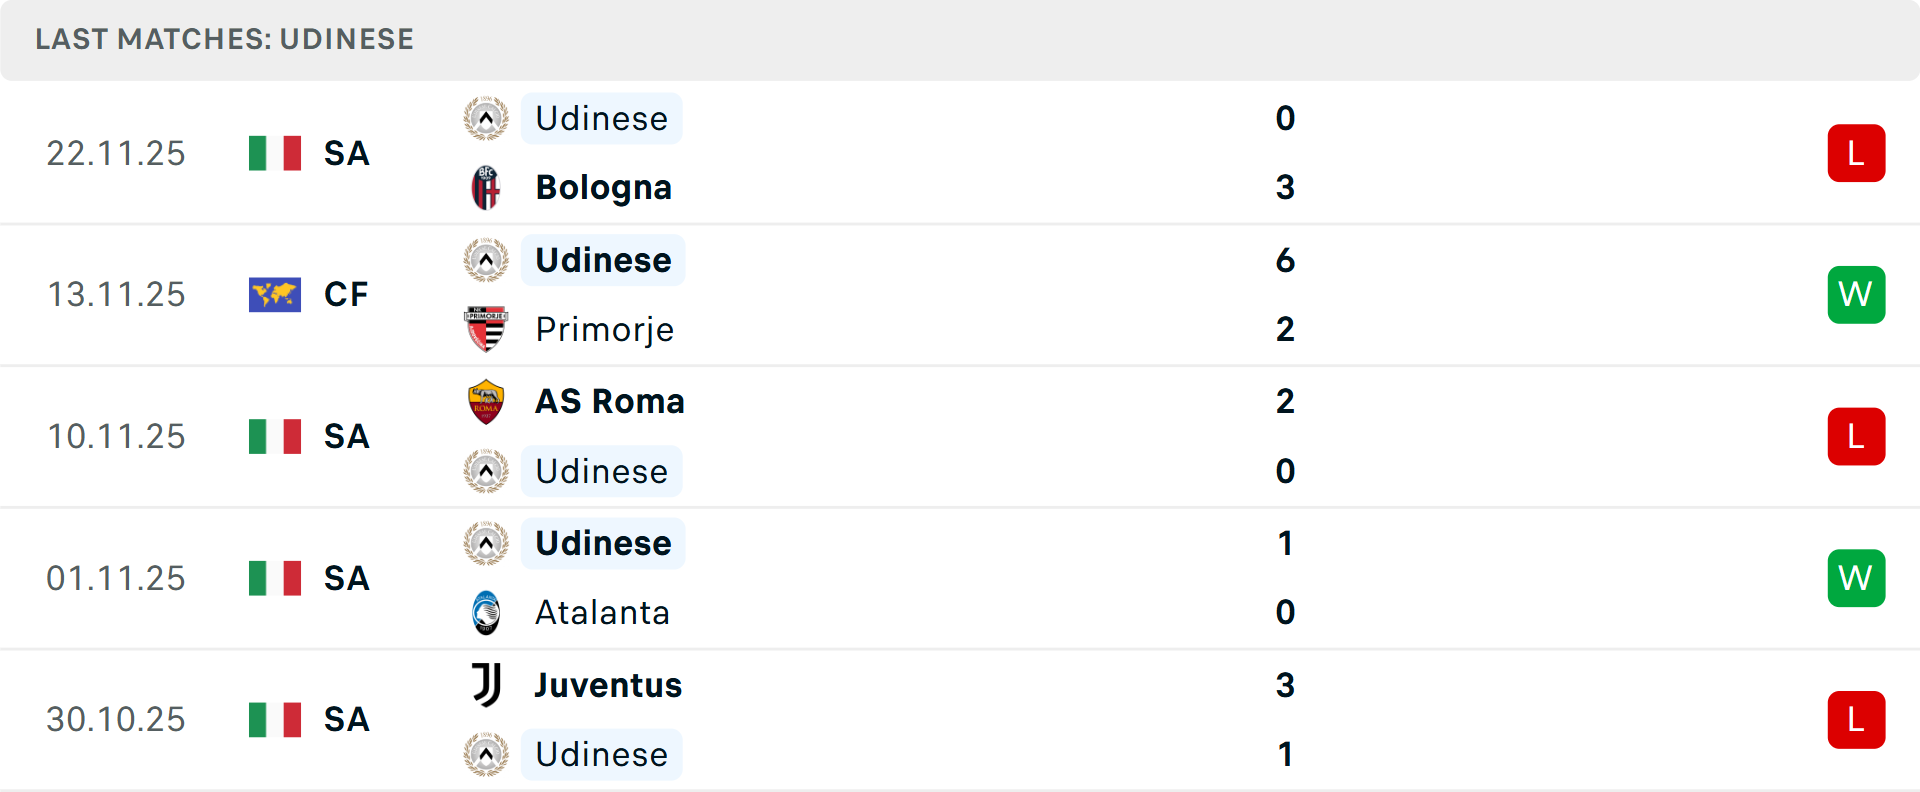
Task: Click the Italy flag on 22.11.25 row
Action: click(275, 153)
